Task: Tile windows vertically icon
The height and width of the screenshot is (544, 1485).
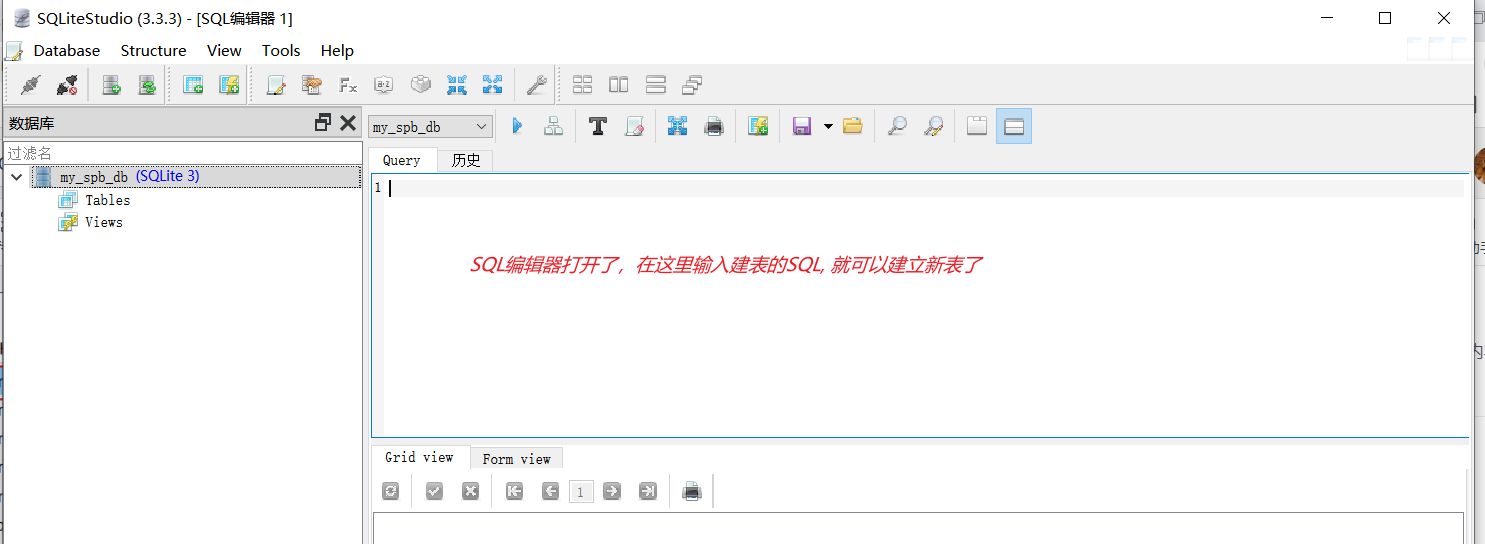Action: (655, 85)
